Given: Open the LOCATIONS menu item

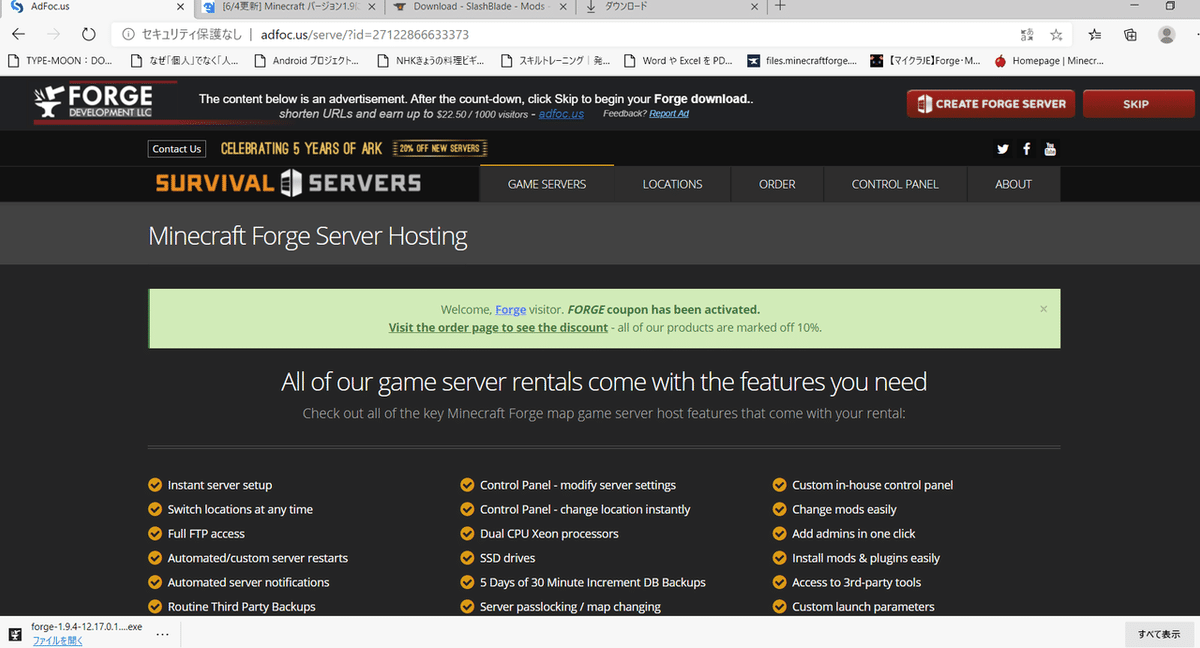Looking at the screenshot, I should click(x=672, y=184).
